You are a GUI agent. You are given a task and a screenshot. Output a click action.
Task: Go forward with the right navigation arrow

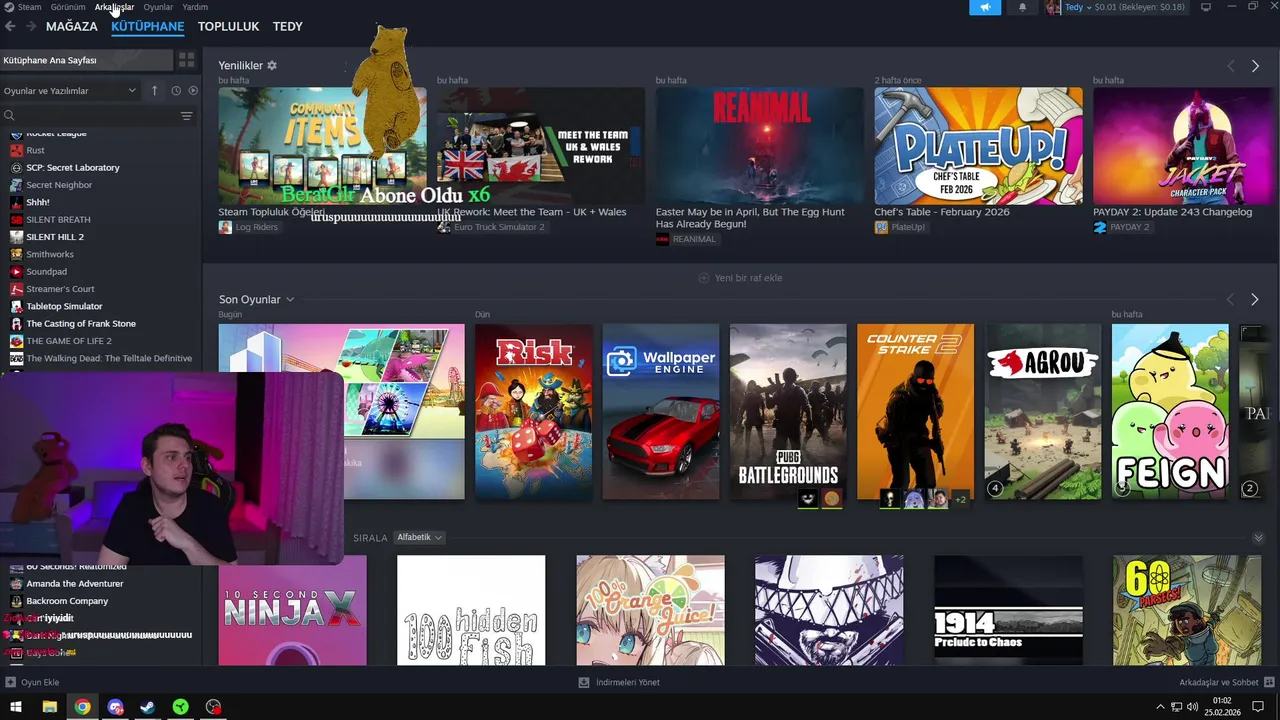pyautogui.click(x=31, y=27)
